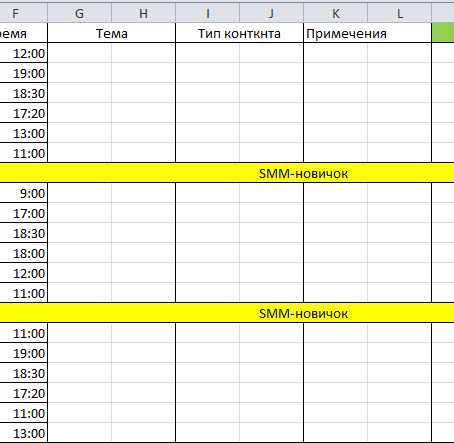Screen dimensions: 454x443
Task: Select column H header
Action: pos(143,13)
